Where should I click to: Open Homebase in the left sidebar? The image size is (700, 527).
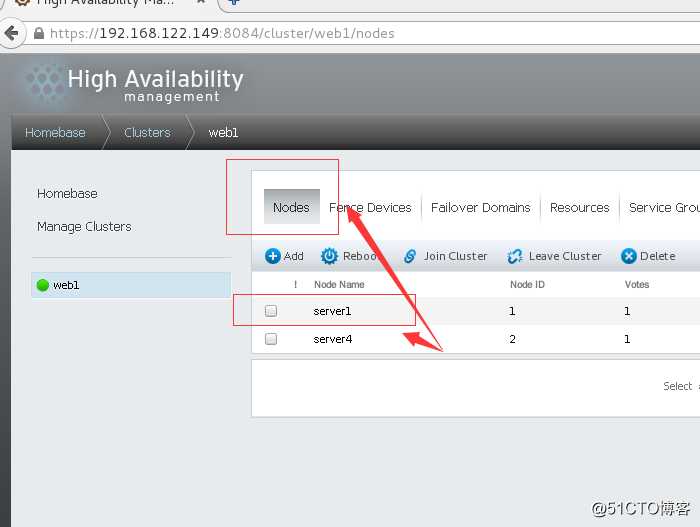click(x=67, y=193)
